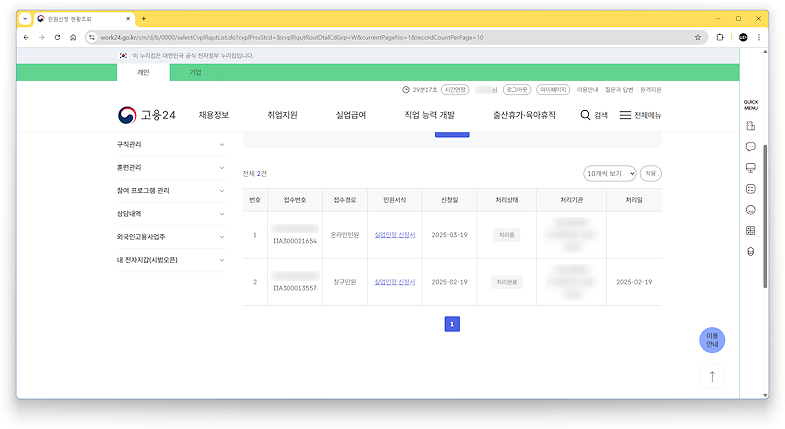This screenshot has width=785, height=429.
Task: Select receipt number IIA300013557
Action: point(295,288)
